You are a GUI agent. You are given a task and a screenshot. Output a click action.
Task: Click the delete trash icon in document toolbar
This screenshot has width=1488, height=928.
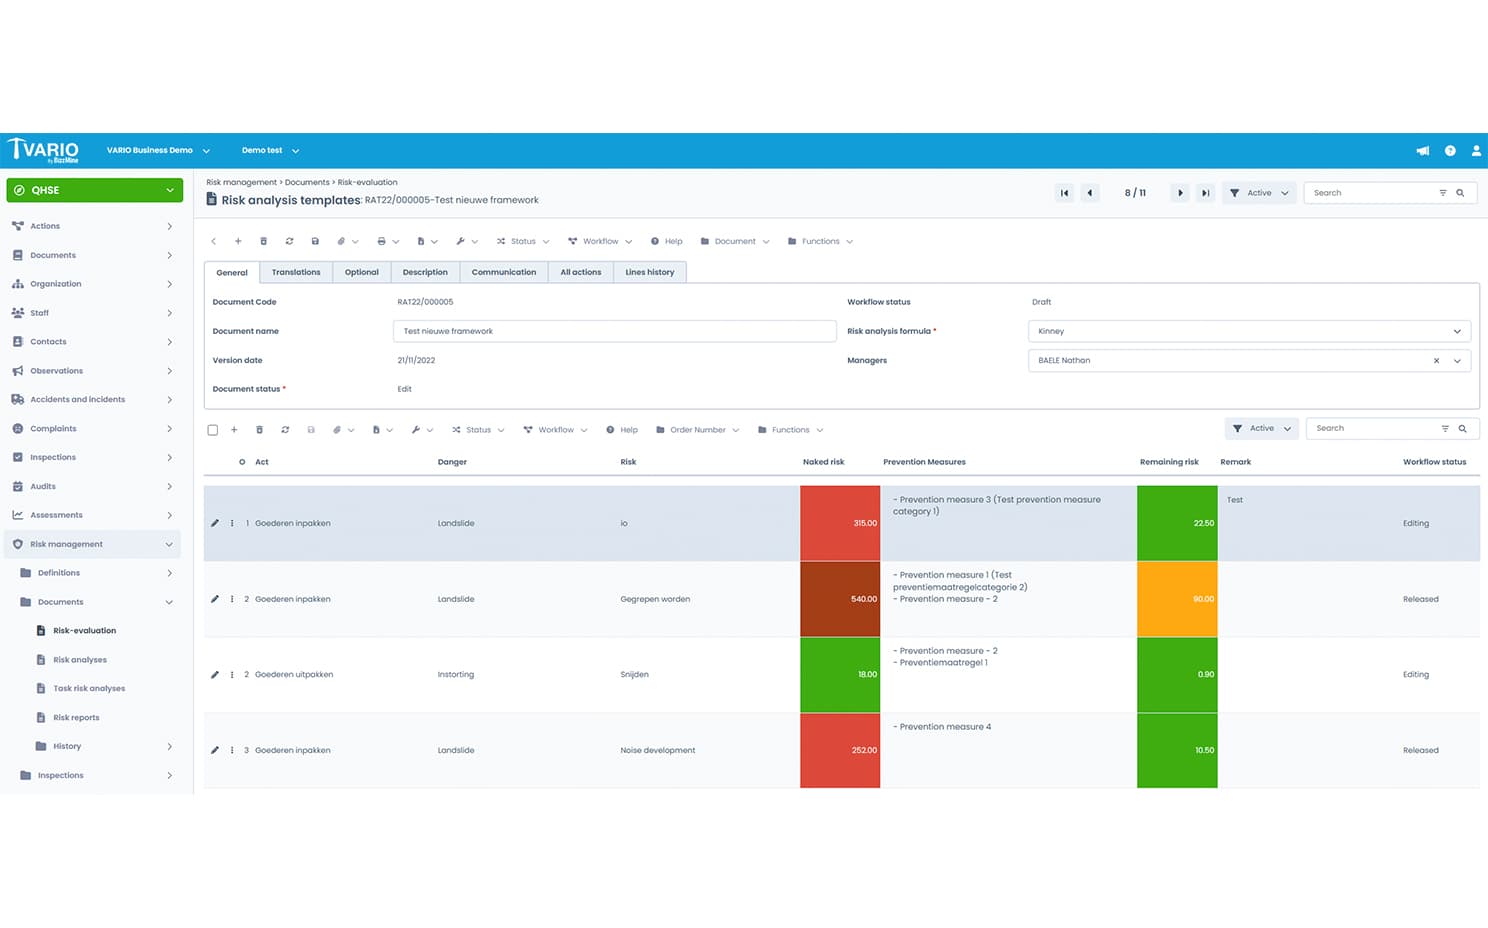click(x=263, y=241)
